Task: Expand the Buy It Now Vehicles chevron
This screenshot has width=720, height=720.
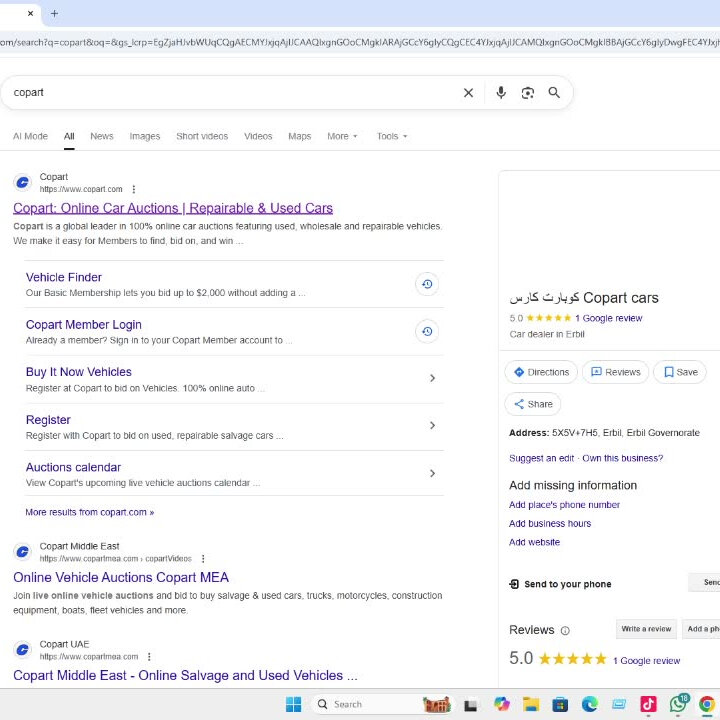Action: (x=432, y=378)
